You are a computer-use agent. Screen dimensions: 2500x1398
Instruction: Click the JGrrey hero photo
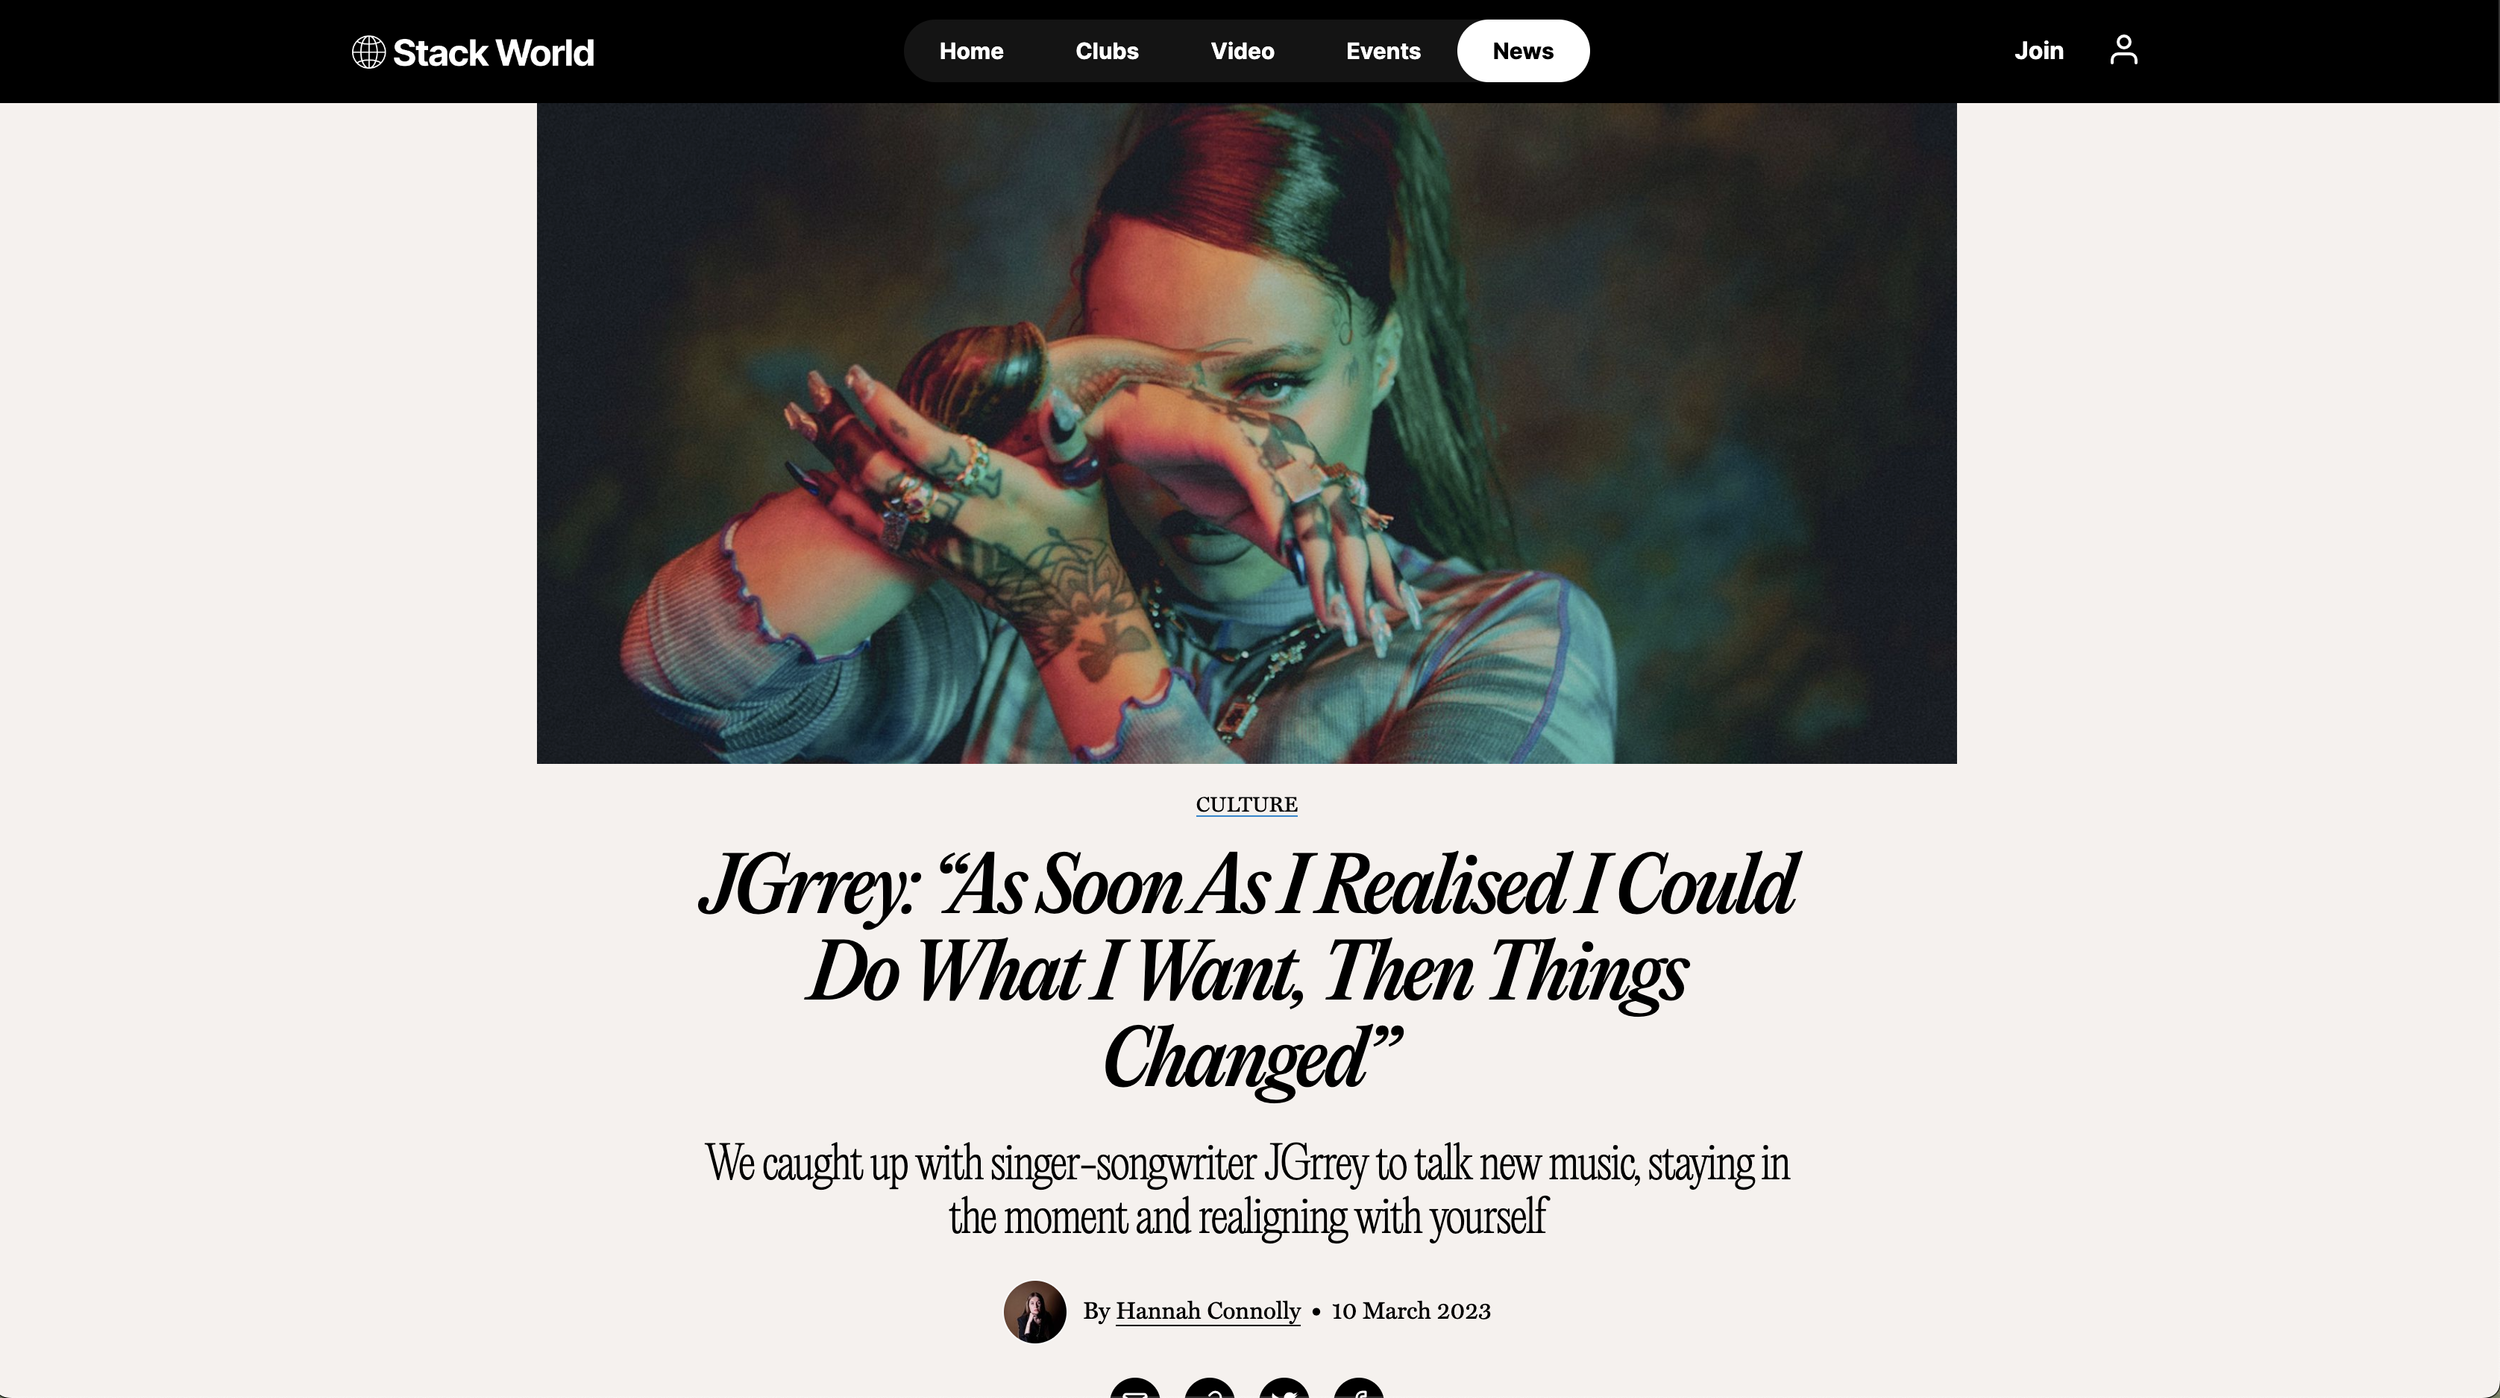tap(1247, 433)
